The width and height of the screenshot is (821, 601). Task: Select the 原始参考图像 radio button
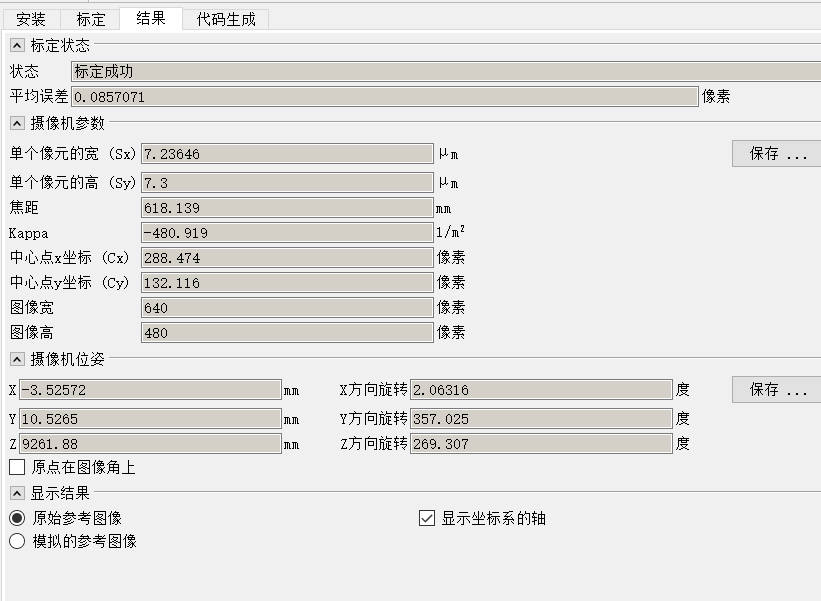pyautogui.click(x=17, y=518)
